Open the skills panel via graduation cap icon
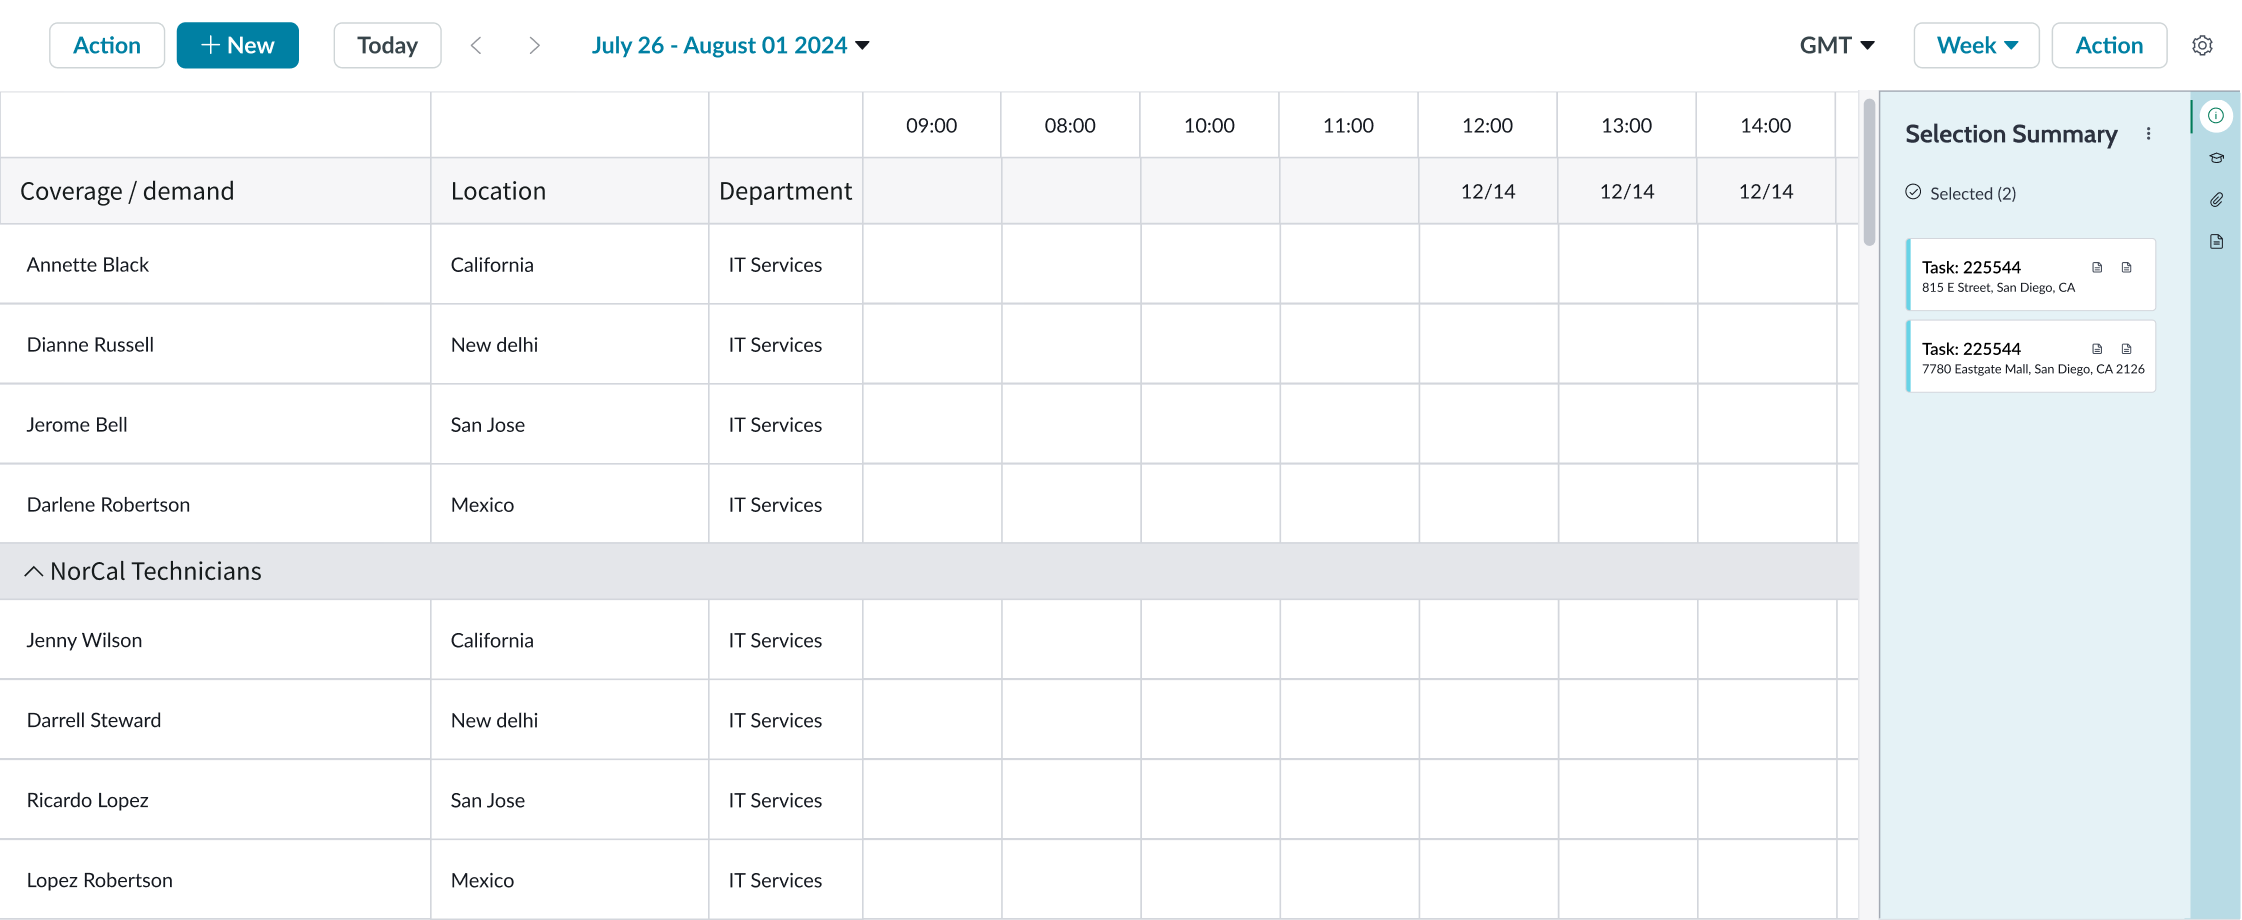Viewport: 2242px width, 920px height. (x=2217, y=157)
